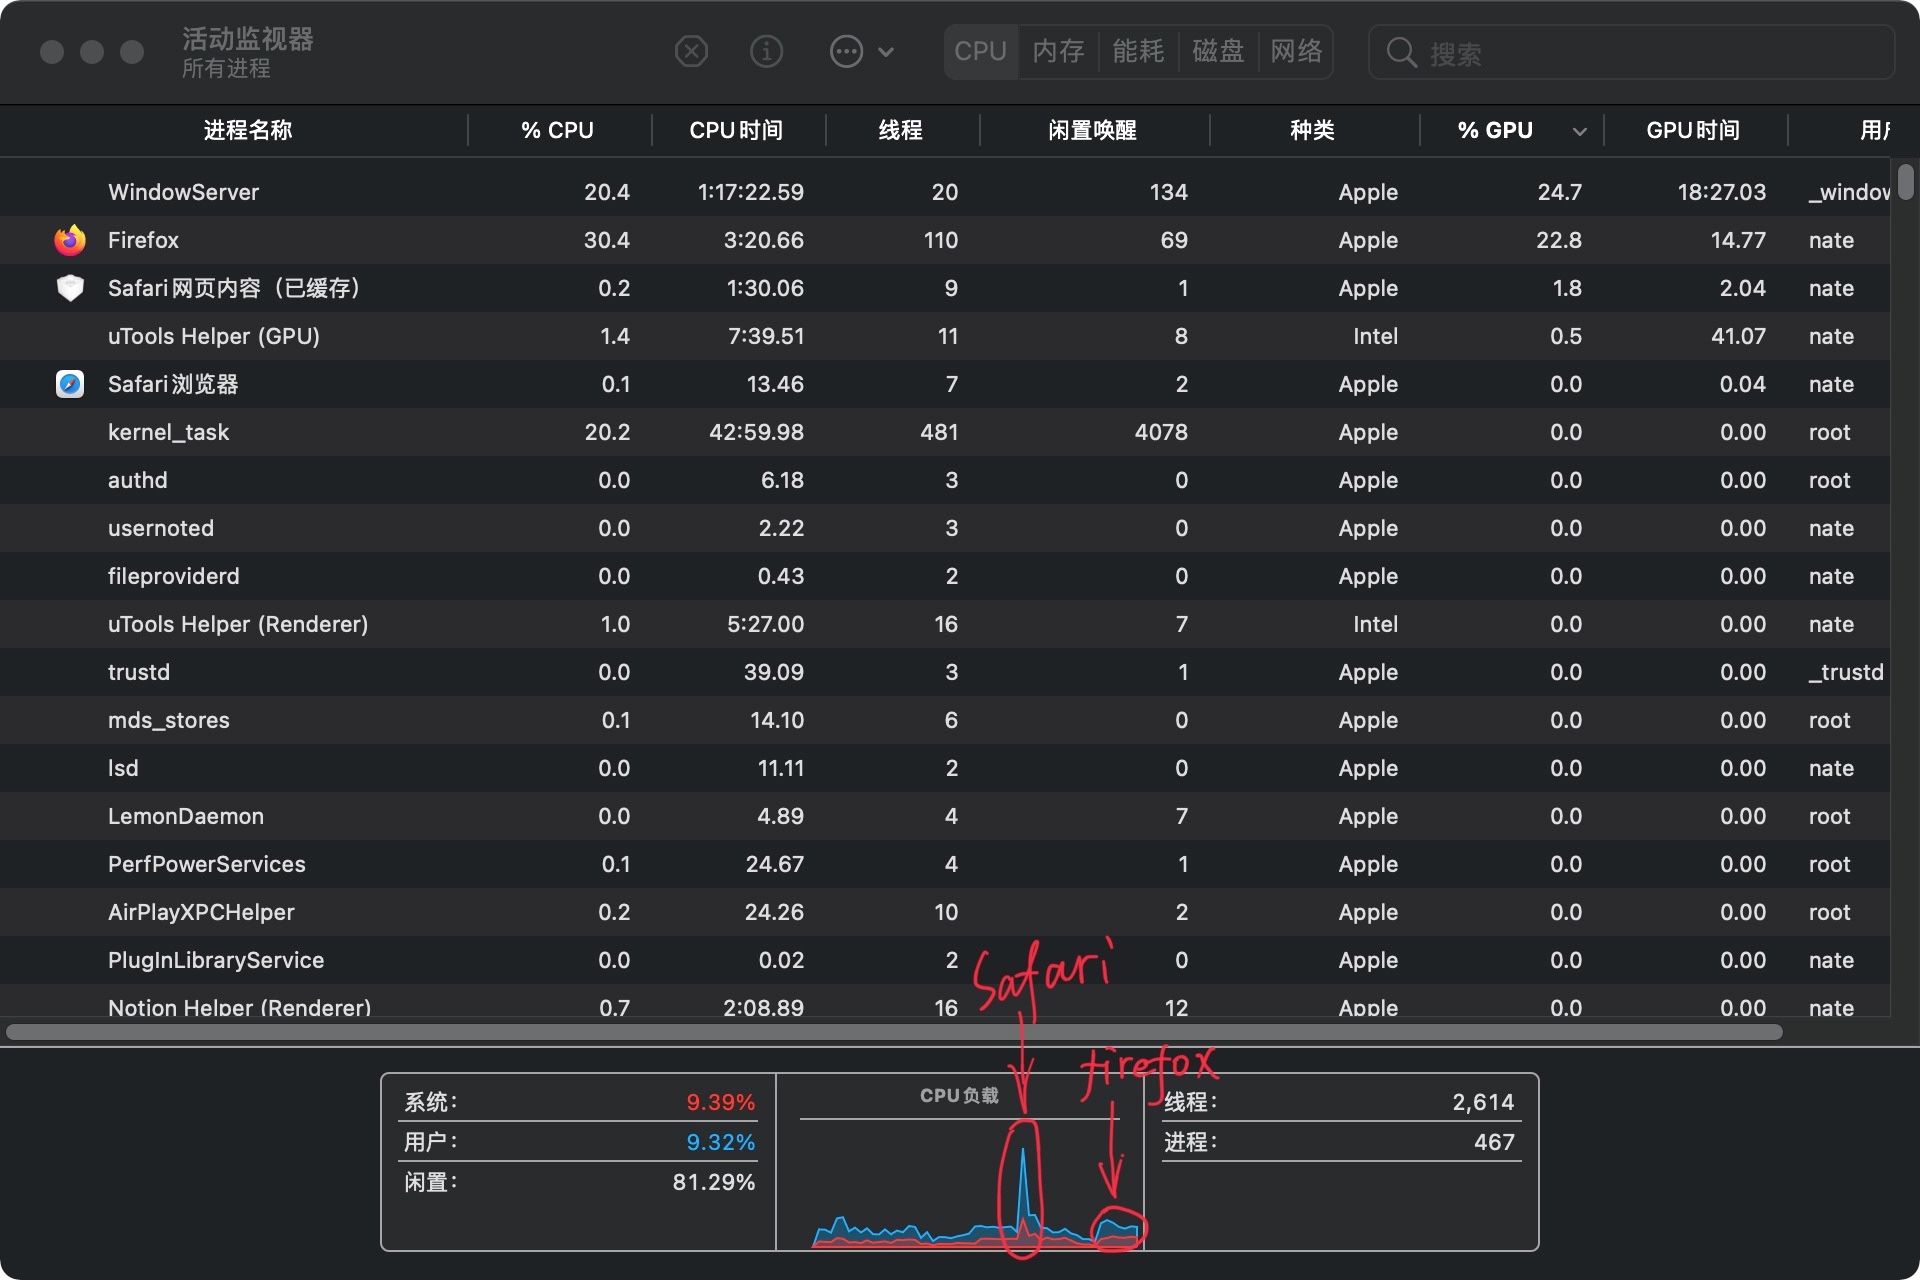1920x1280 pixels.
Task: Click the horizontal scrollbar below the list
Action: (x=894, y=1031)
